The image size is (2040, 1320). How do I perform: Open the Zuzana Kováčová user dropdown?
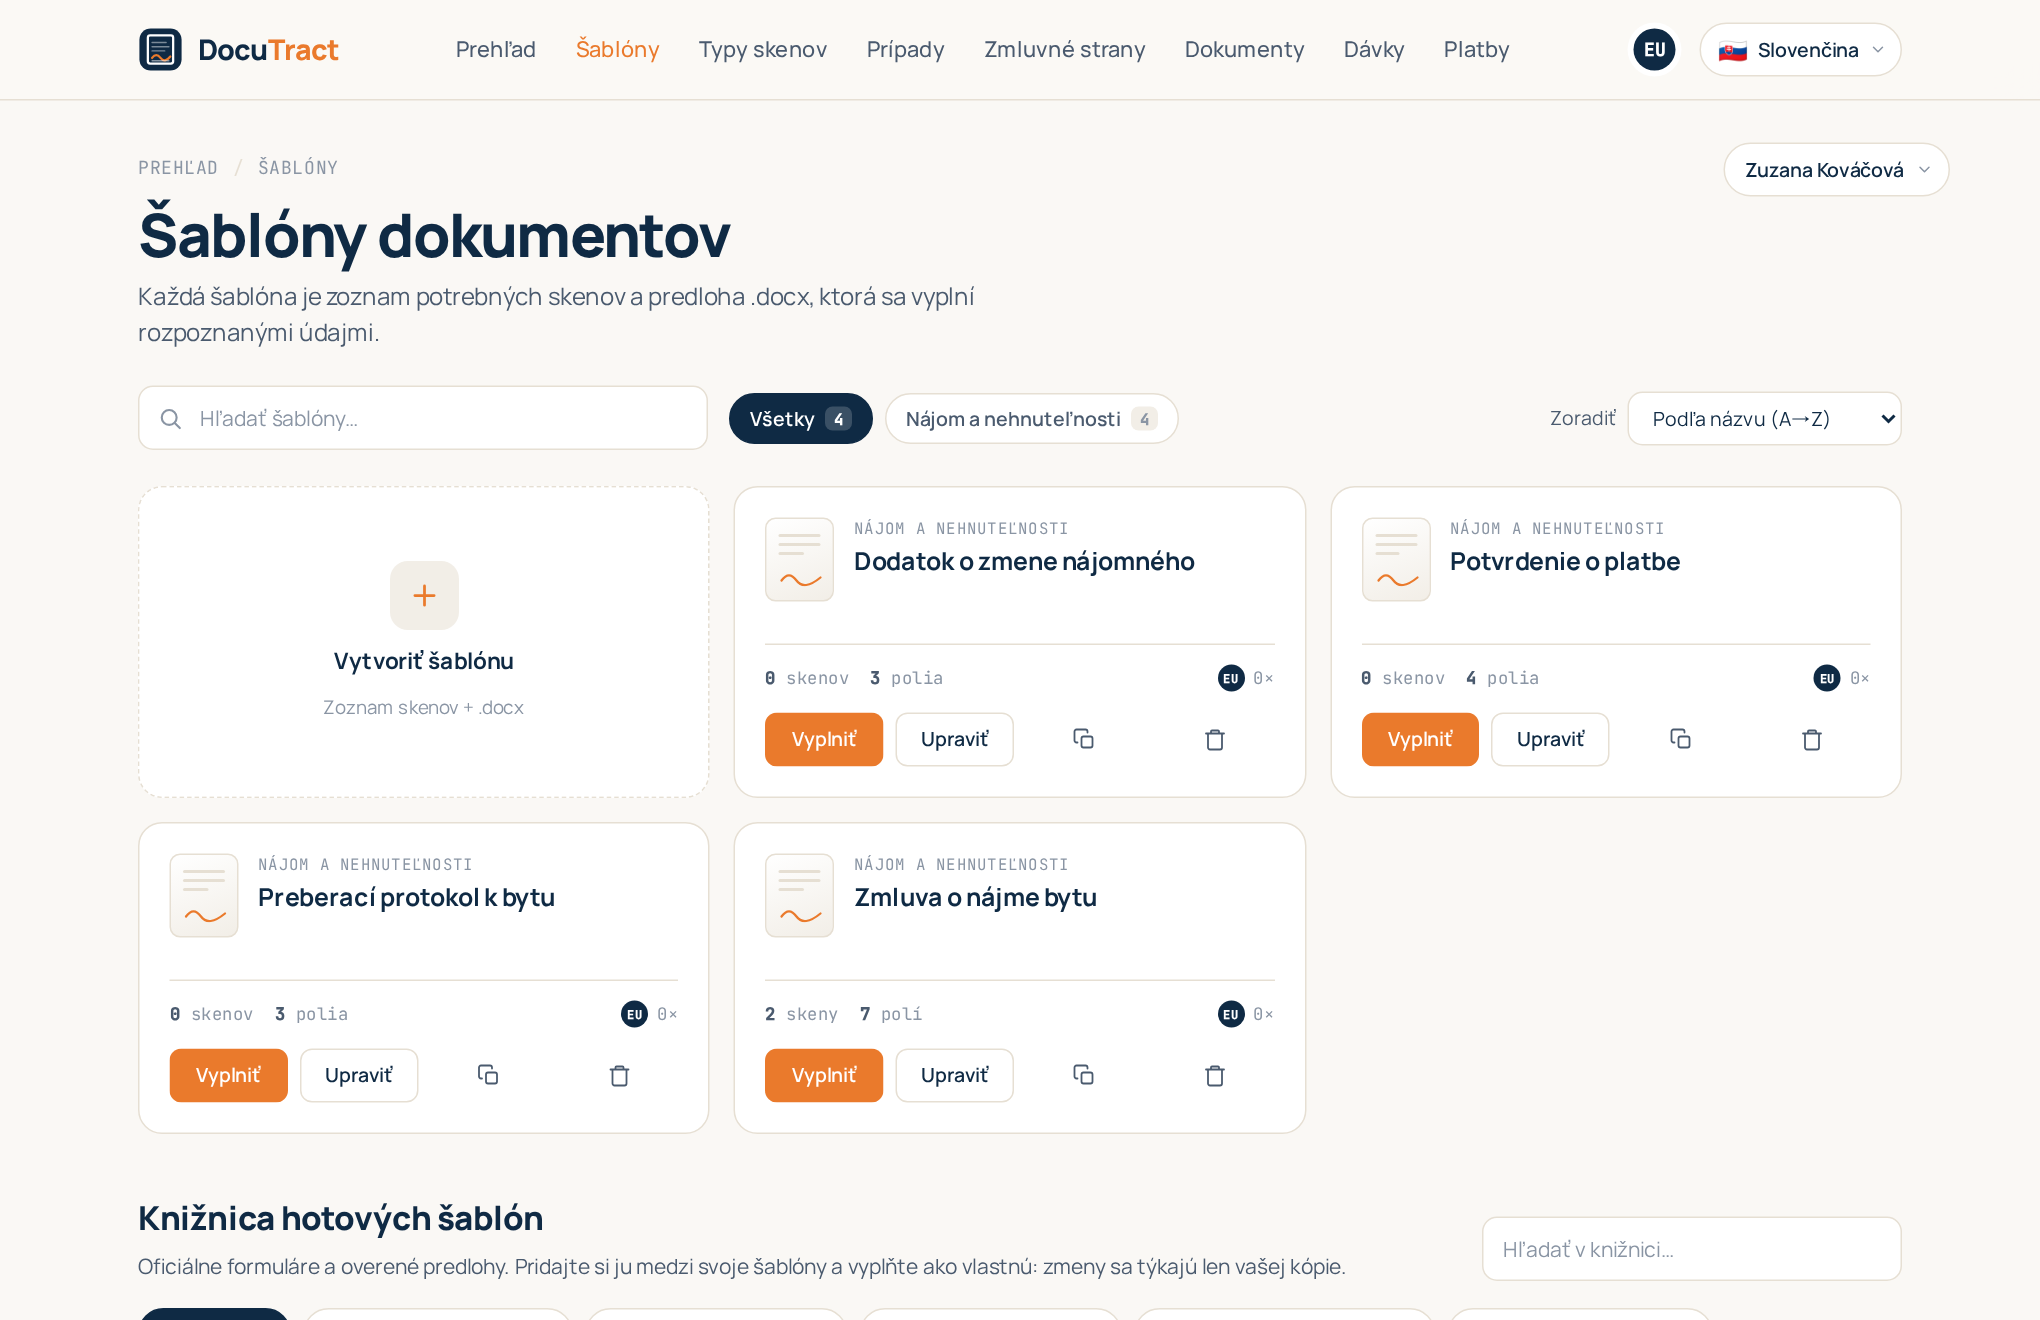tap(1836, 169)
